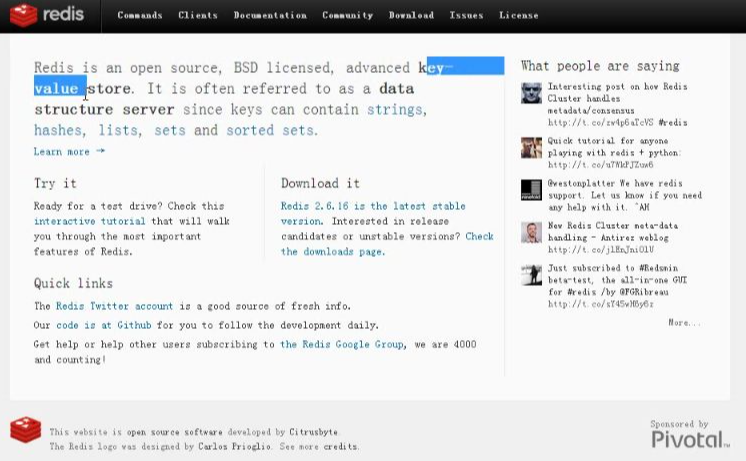The width and height of the screenshot is (746, 461).
Task: Click the Citrusbyte link in footer
Action: (x=314, y=432)
